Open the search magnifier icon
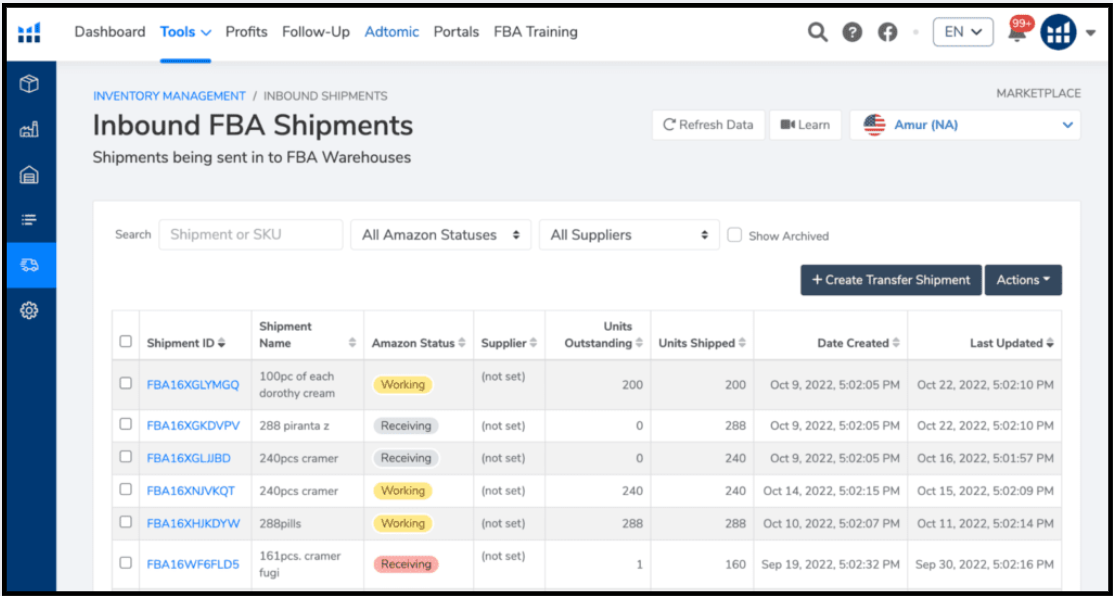1113x596 pixels. tap(818, 32)
